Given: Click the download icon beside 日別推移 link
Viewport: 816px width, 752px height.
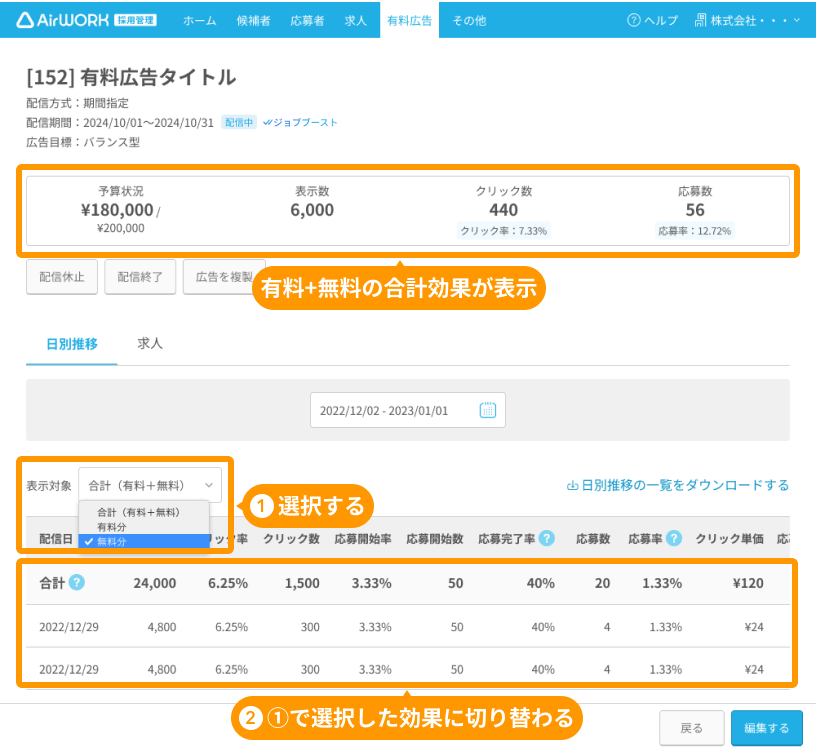Looking at the screenshot, I should [572, 486].
